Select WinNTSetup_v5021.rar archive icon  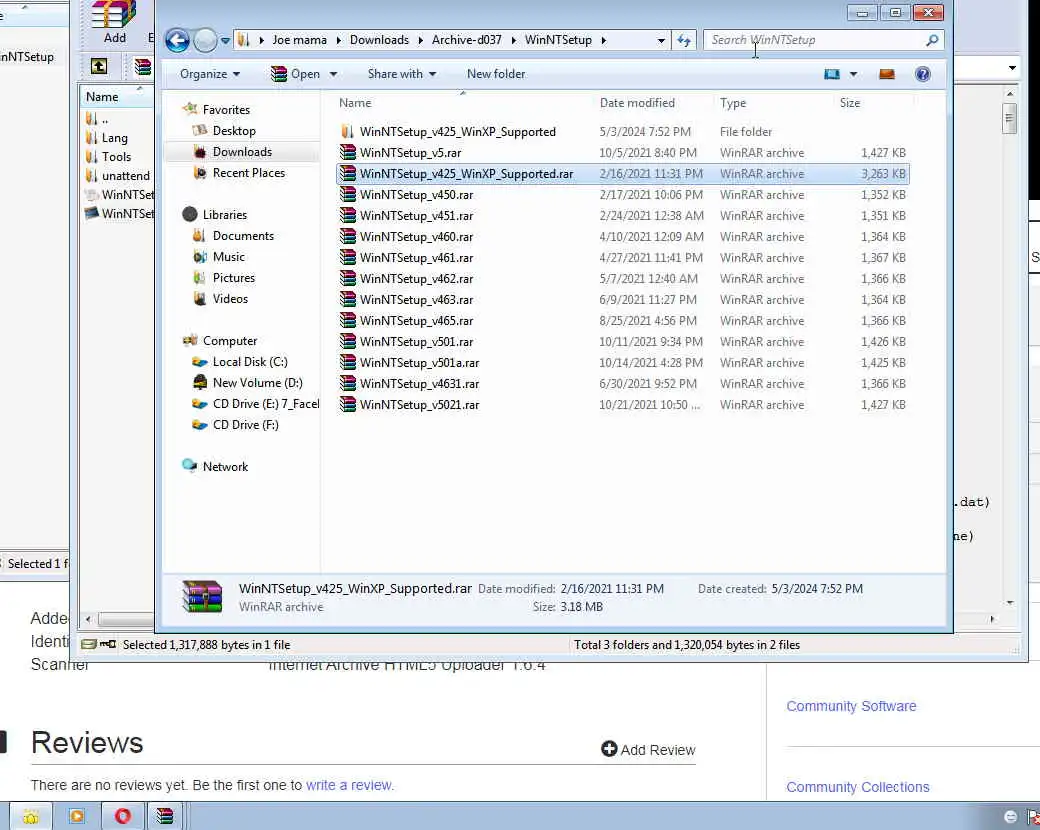pos(348,405)
